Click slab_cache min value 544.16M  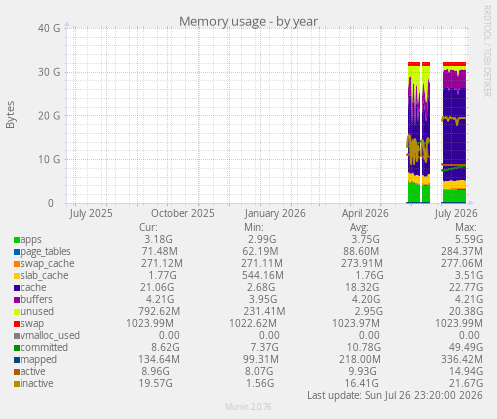262,275
